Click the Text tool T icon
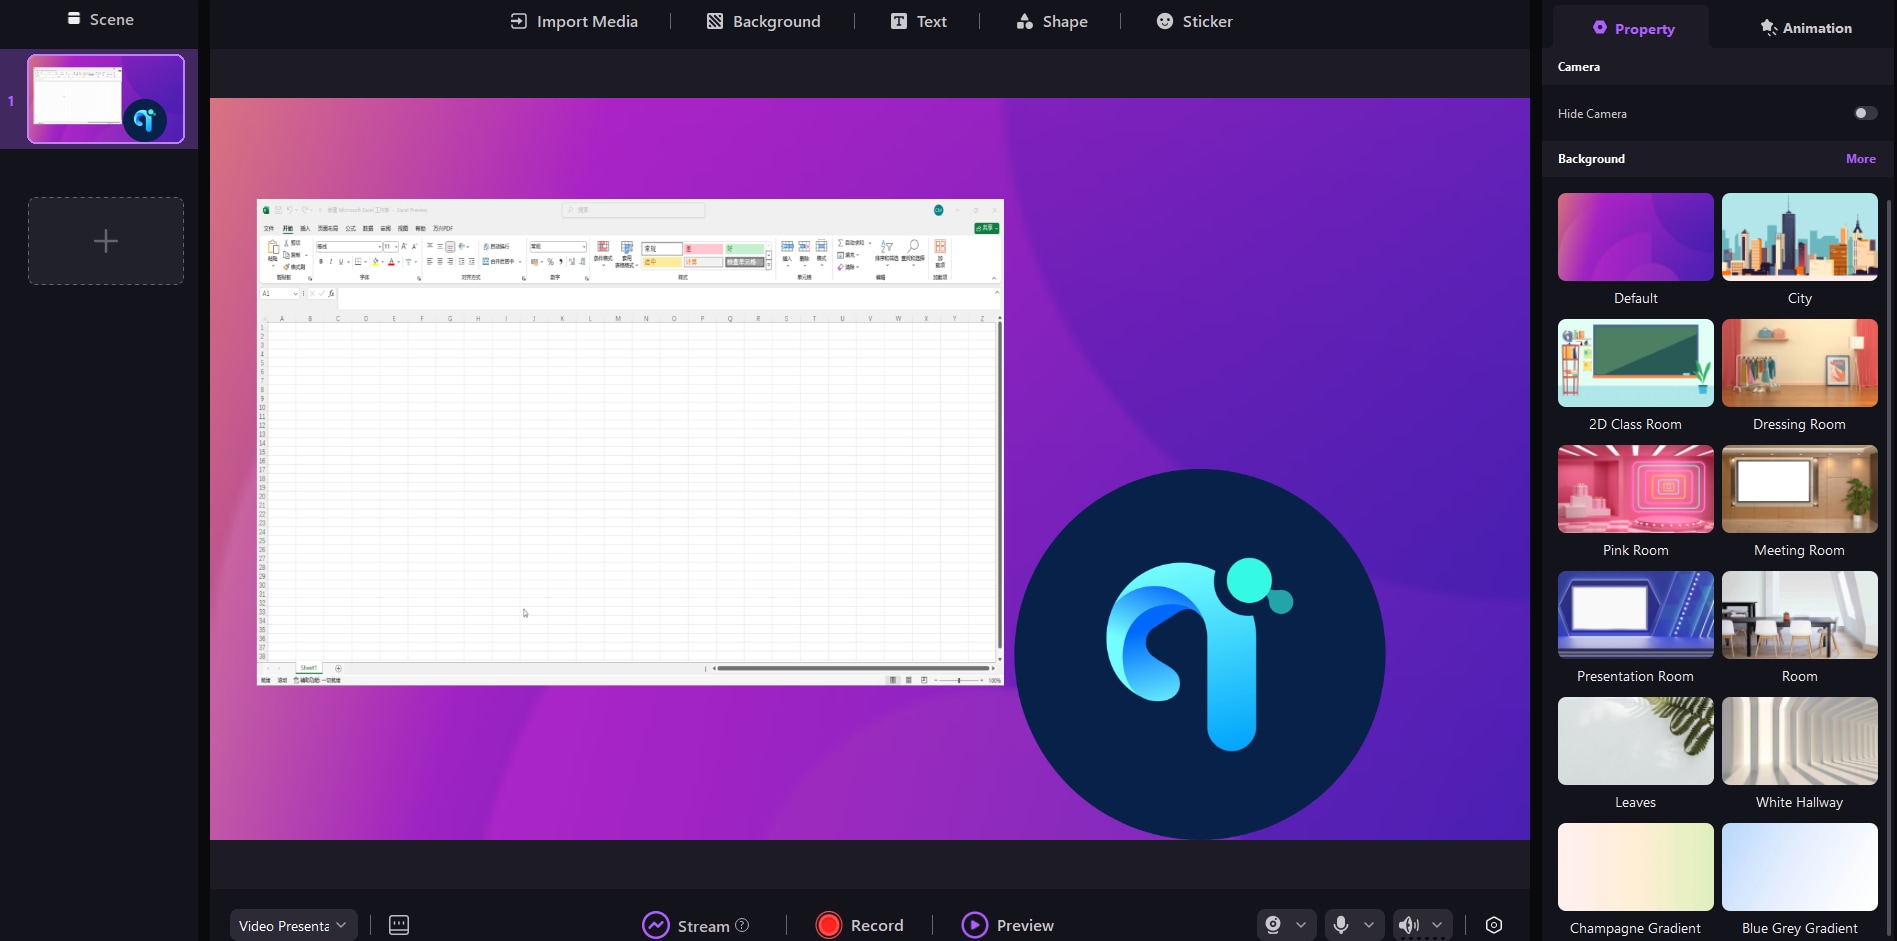 pos(899,21)
